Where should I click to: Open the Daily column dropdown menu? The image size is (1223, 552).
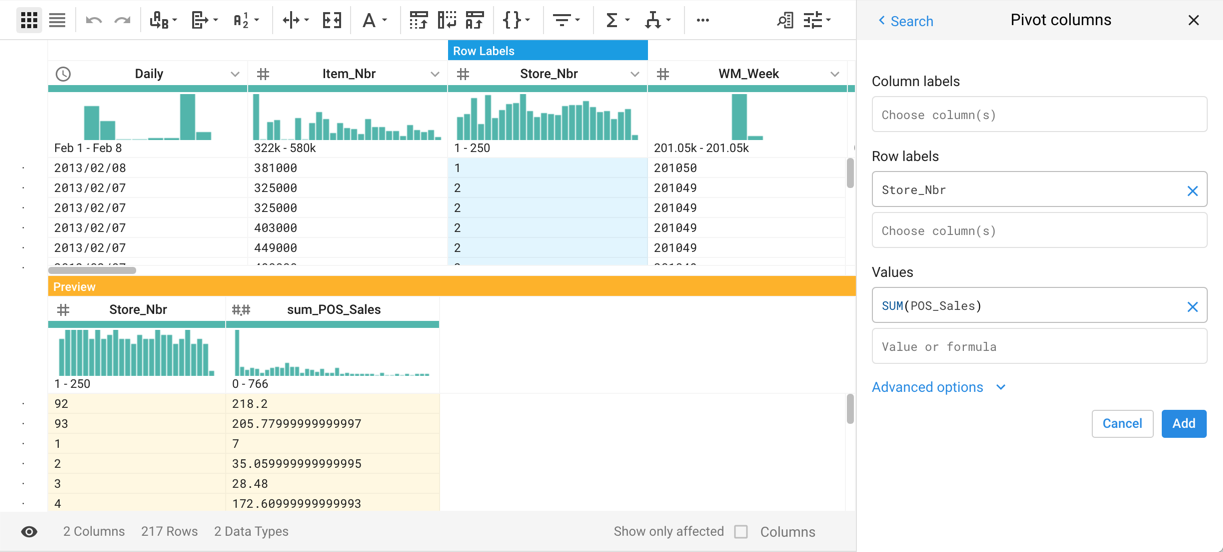pyautogui.click(x=235, y=74)
